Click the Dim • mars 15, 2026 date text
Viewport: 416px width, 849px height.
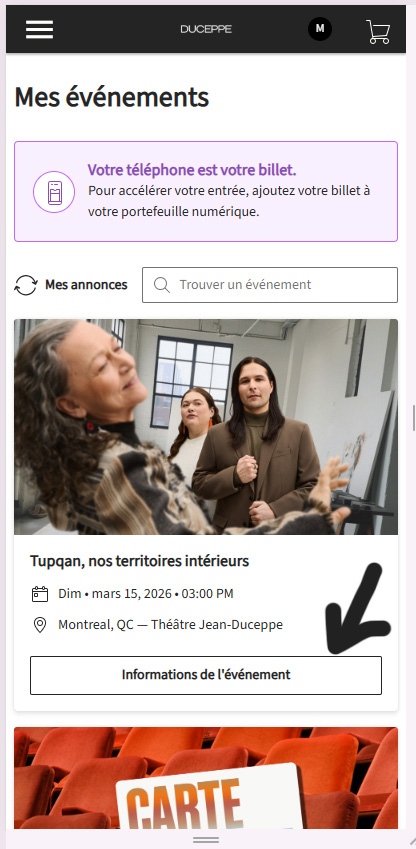116,593
